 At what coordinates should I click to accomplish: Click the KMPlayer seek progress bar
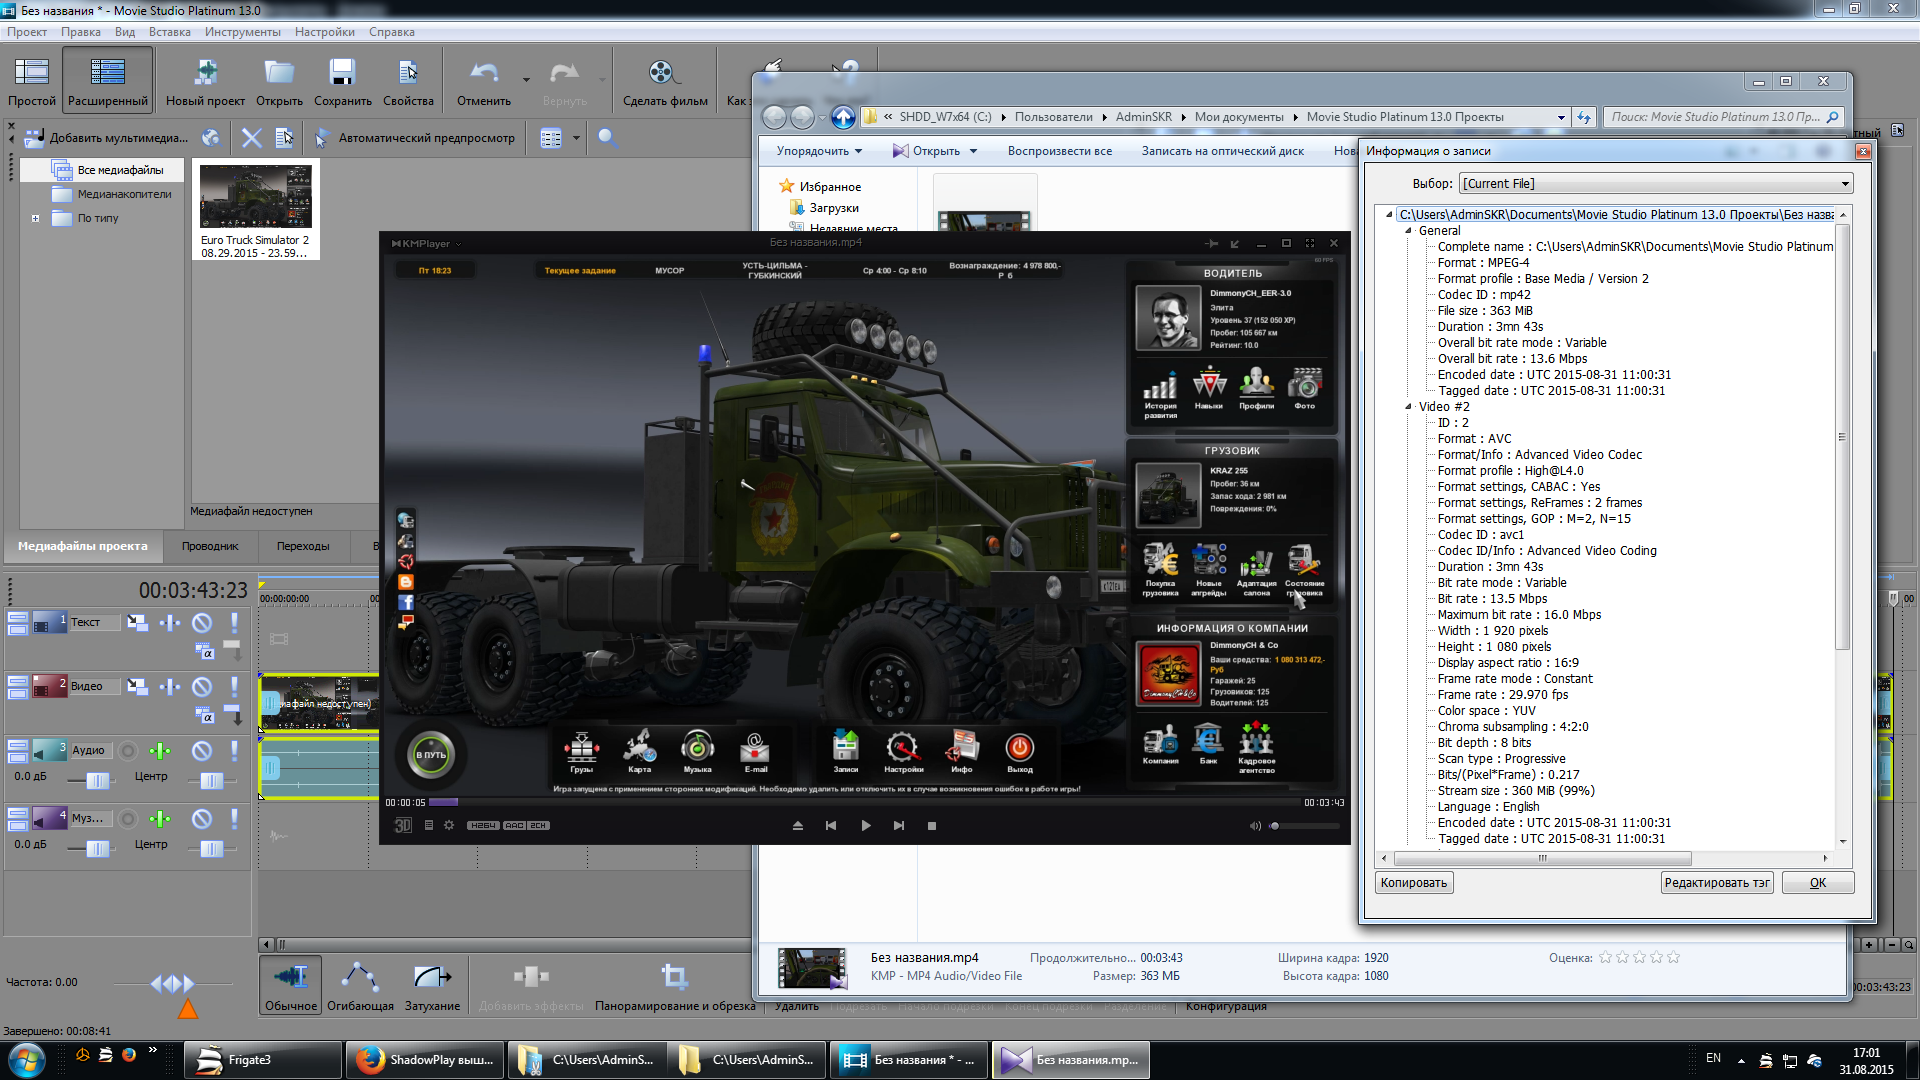(x=865, y=802)
